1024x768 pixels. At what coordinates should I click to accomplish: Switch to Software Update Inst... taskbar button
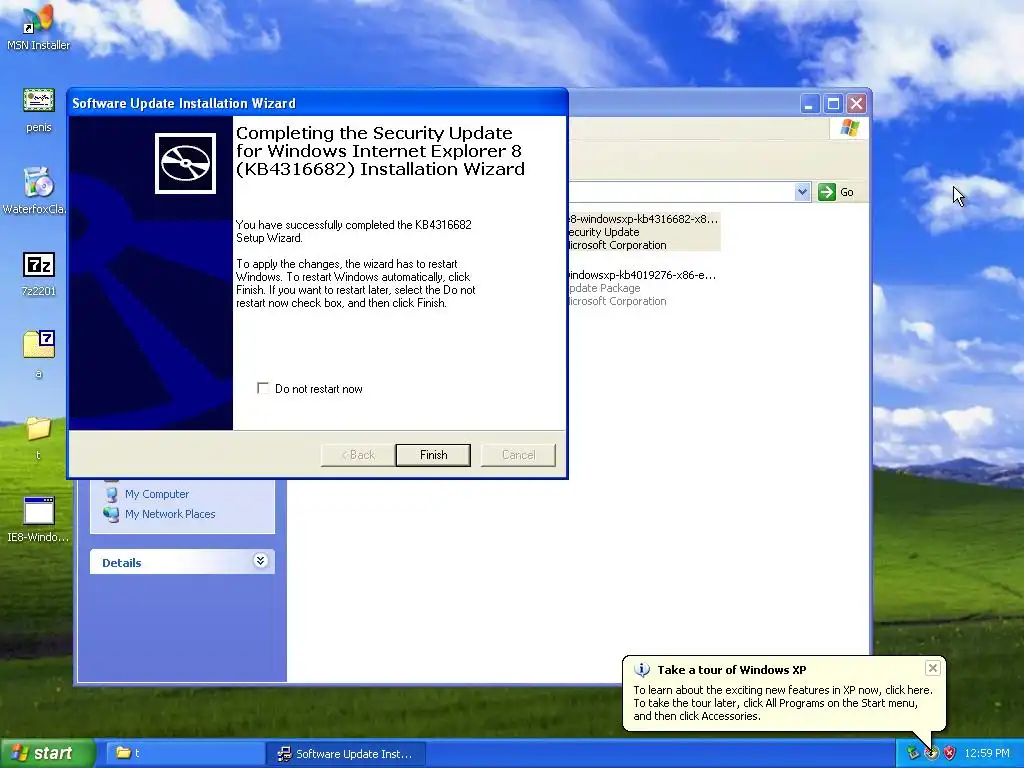tap(347, 754)
